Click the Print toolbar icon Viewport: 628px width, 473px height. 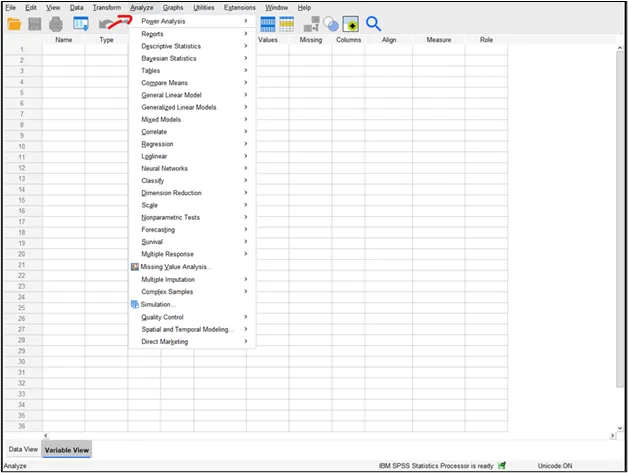pos(56,24)
